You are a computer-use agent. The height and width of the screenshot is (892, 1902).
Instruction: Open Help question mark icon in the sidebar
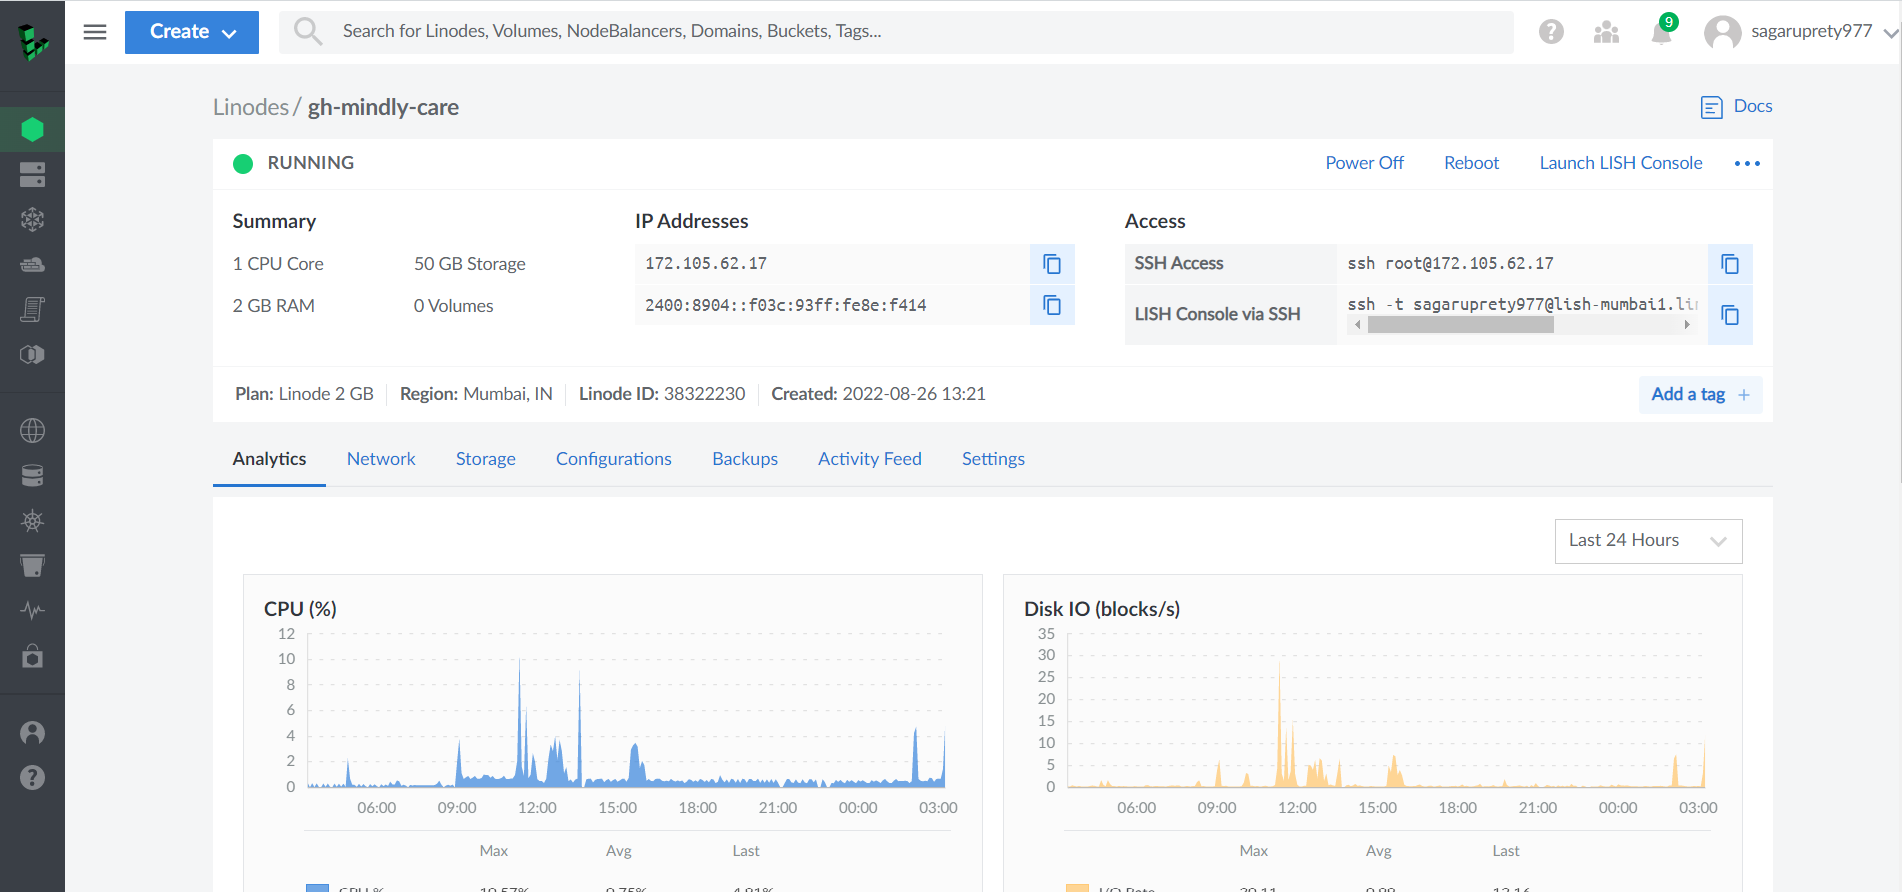coord(32,778)
